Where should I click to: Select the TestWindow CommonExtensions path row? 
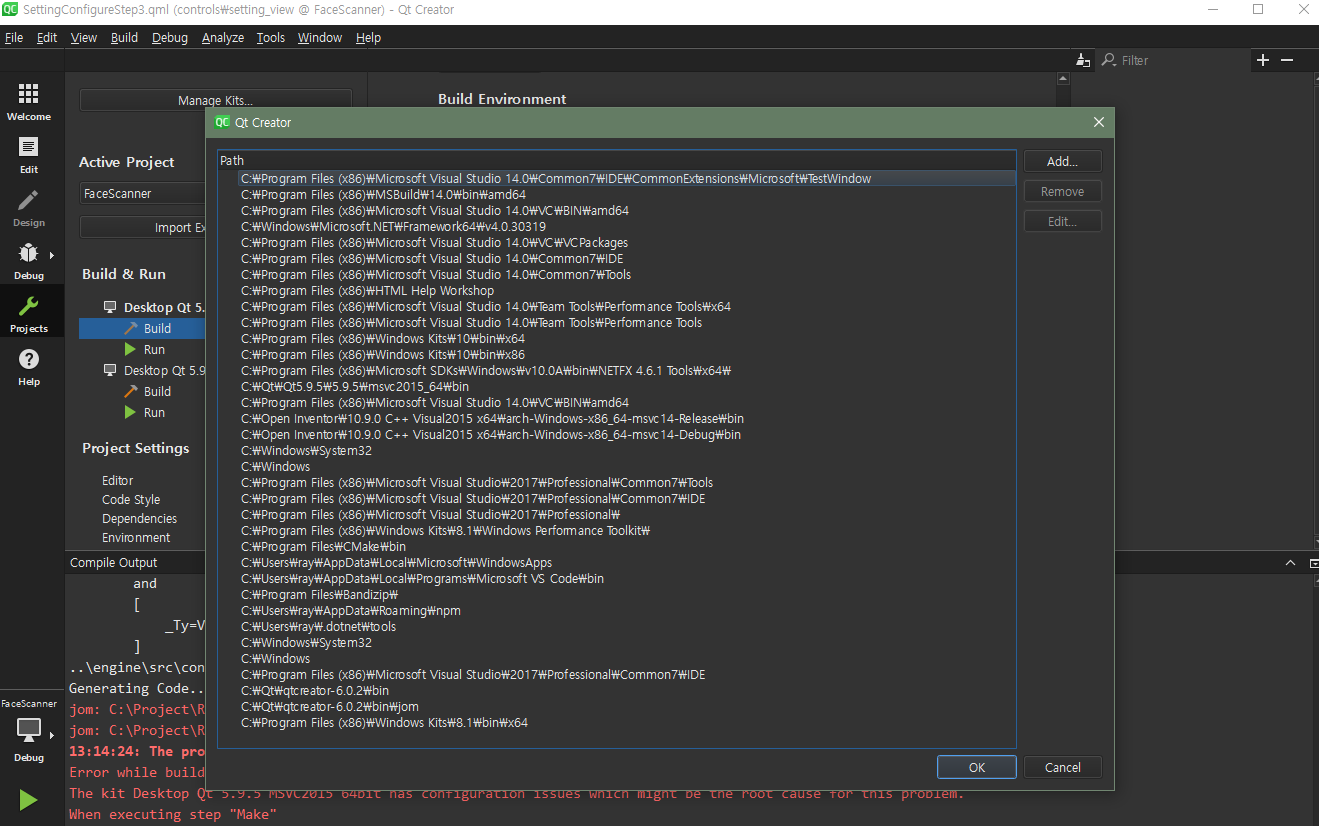pos(617,178)
